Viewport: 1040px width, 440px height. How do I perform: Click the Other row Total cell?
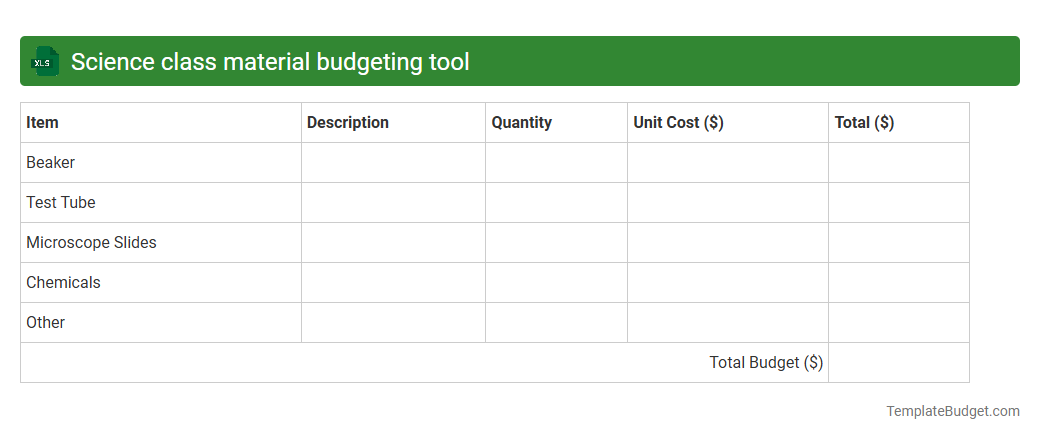click(899, 323)
